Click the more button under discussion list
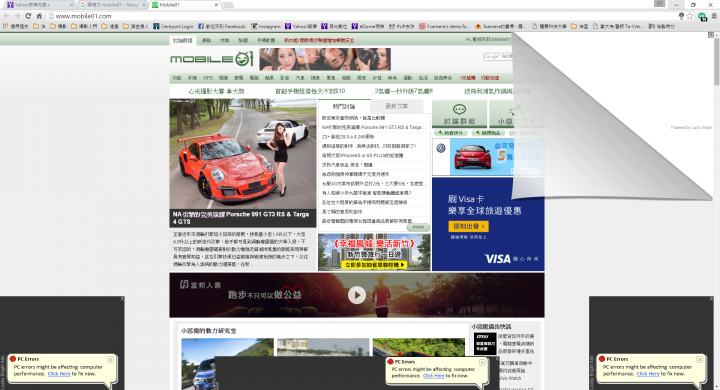 tap(418, 227)
